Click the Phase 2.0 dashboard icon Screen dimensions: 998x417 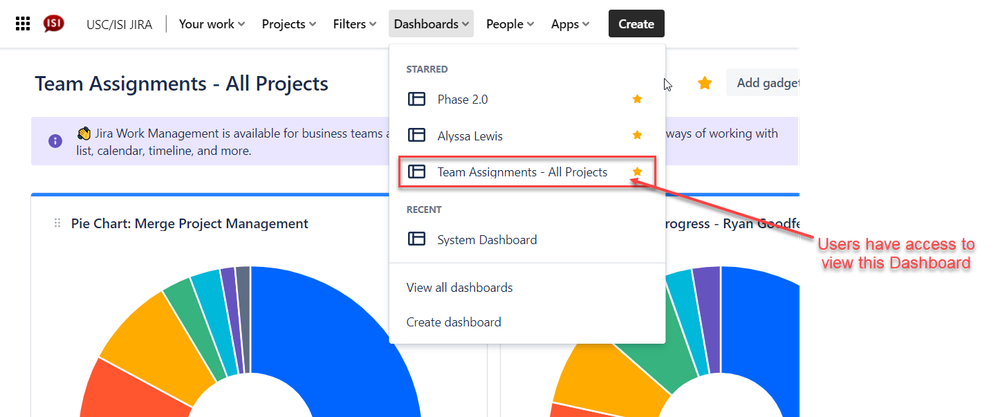pyautogui.click(x=416, y=99)
